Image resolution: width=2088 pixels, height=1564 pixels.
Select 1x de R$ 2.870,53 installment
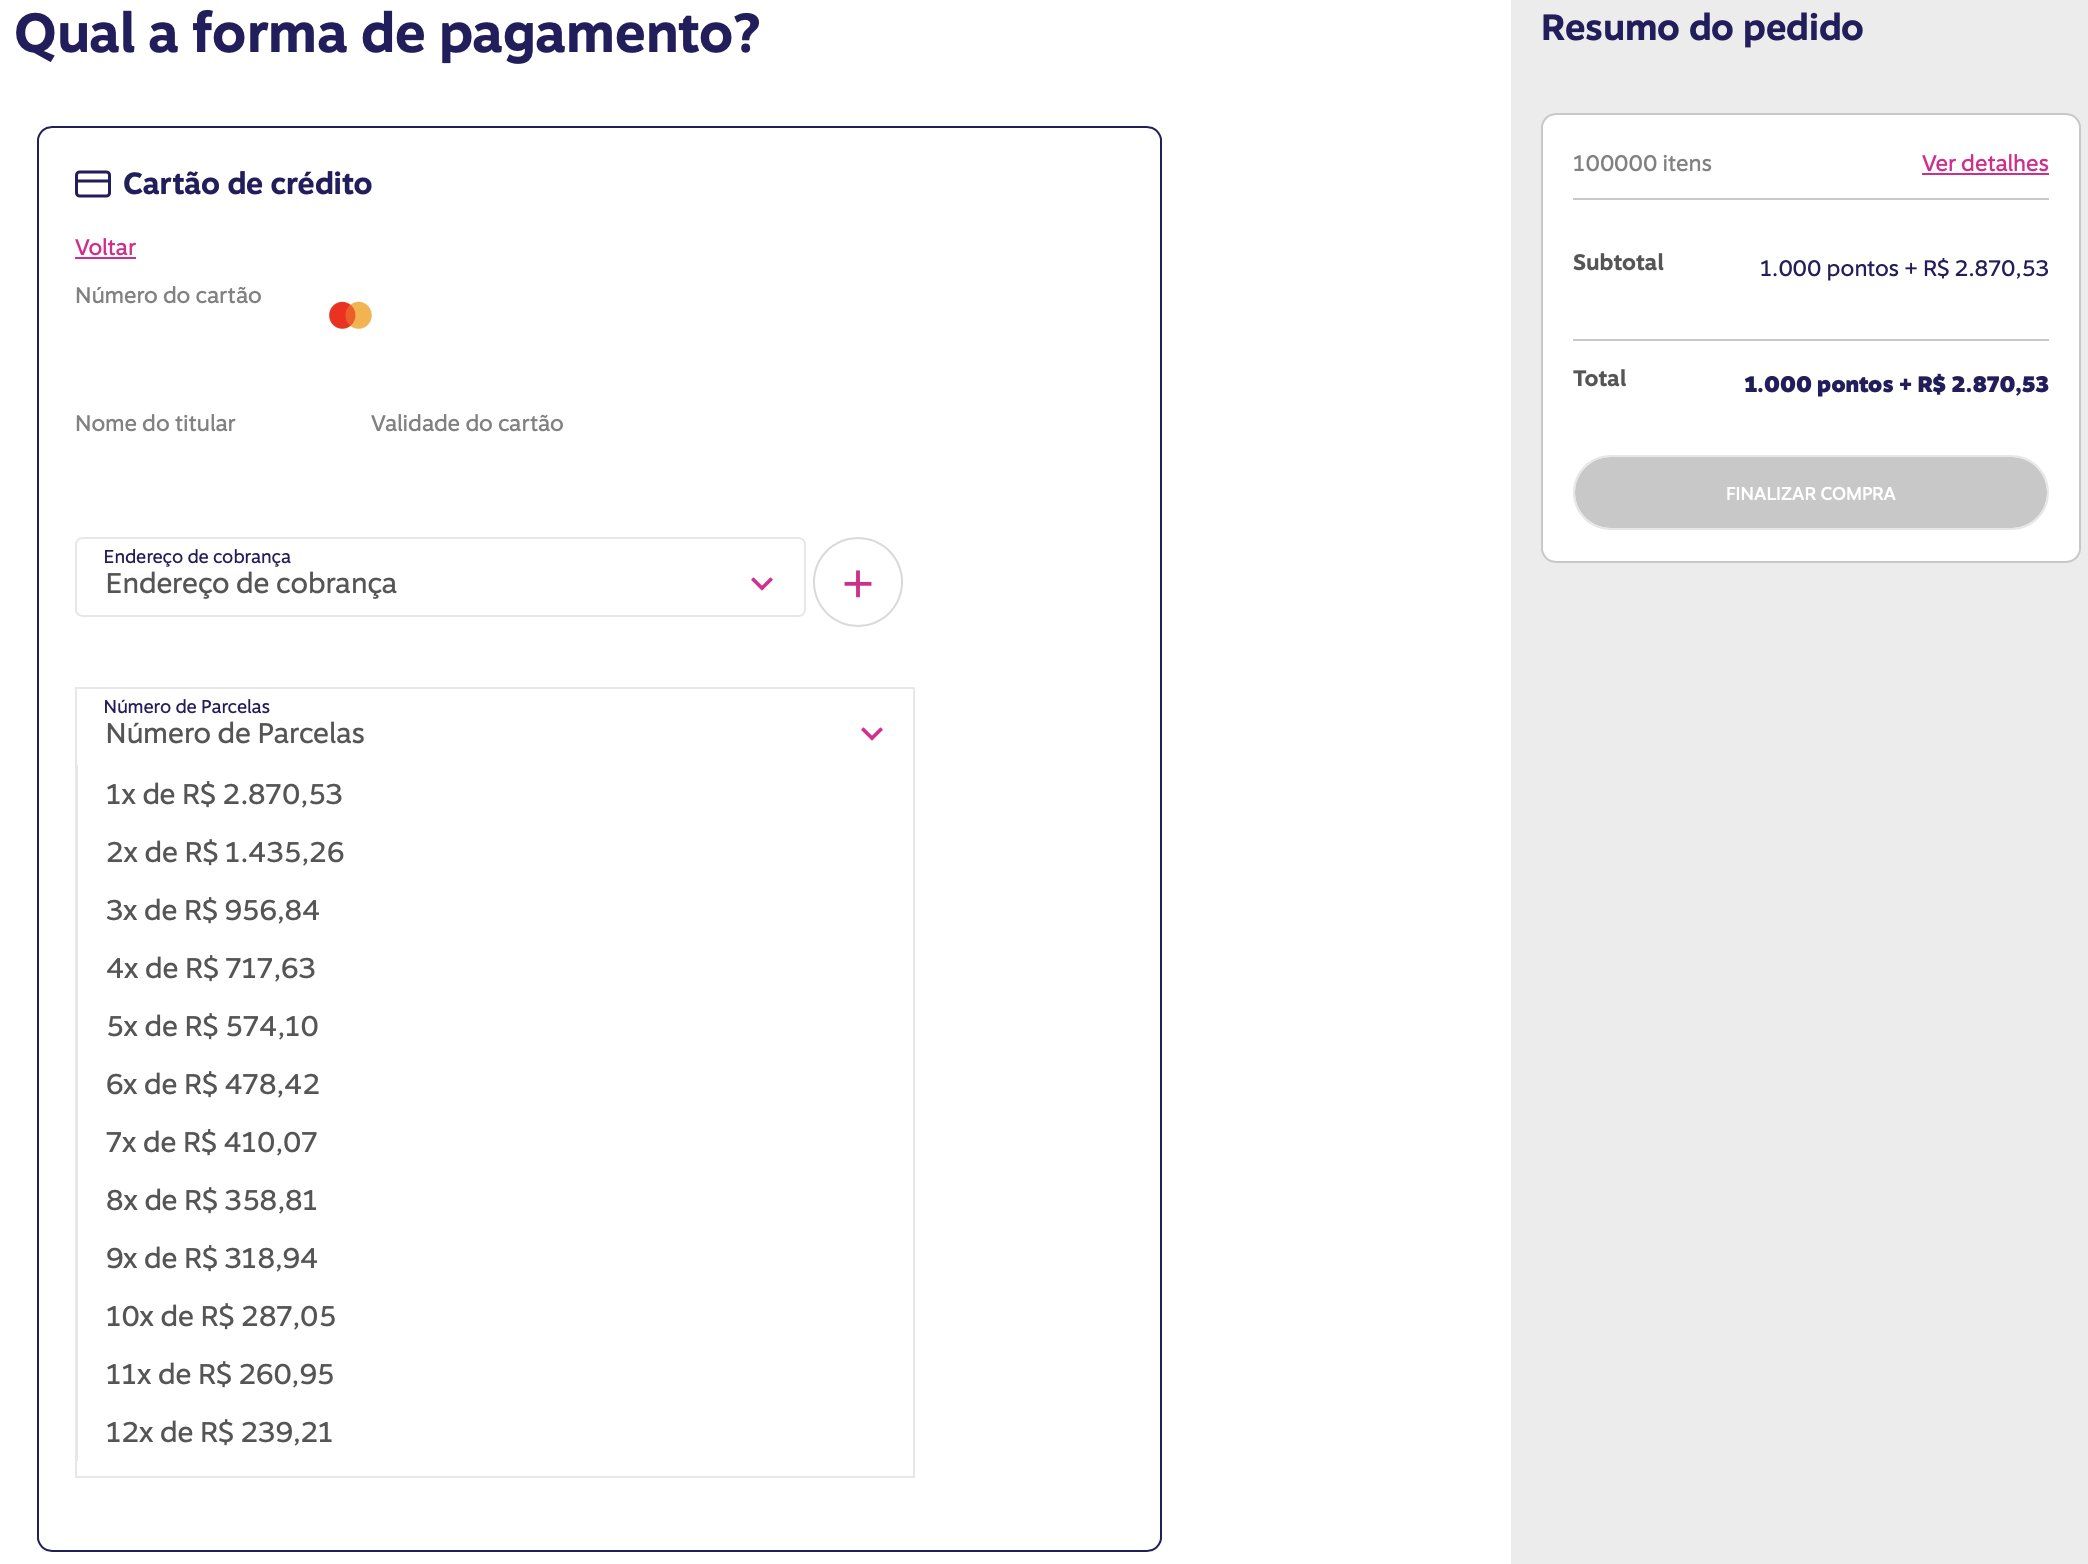[495, 794]
